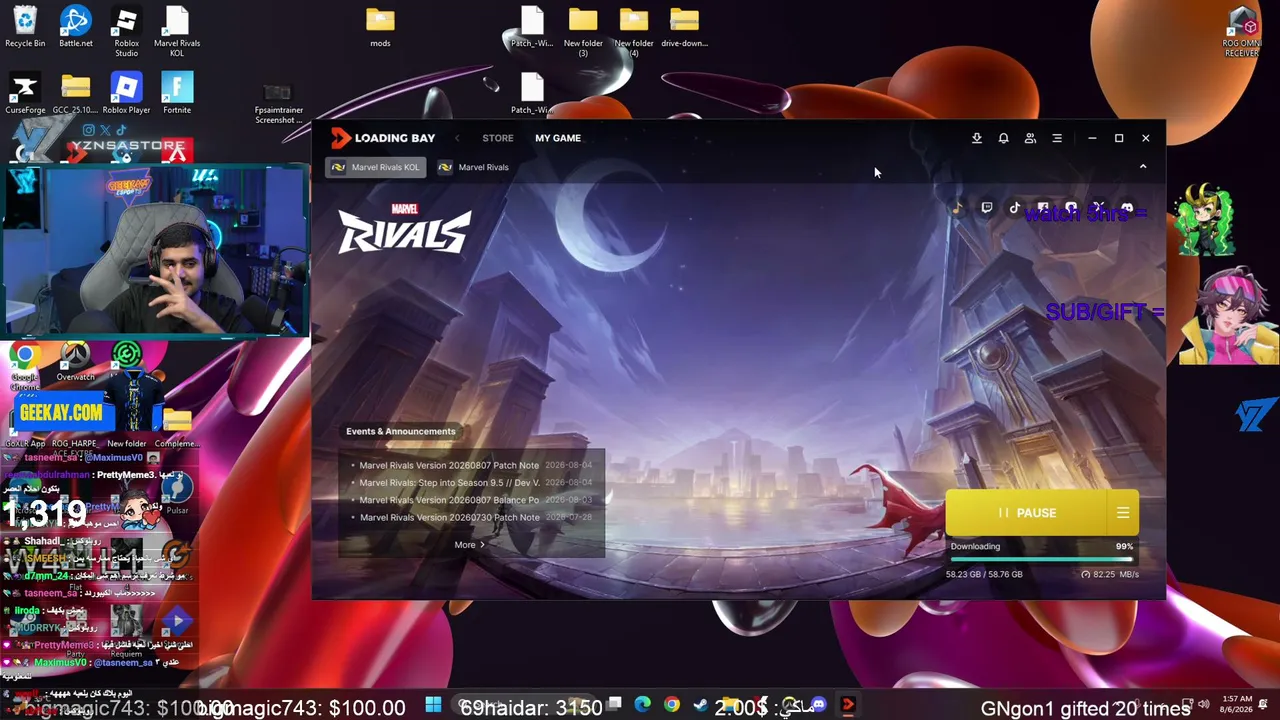Image resolution: width=1280 pixels, height=720 pixels.
Task: Open the TikTok social icon
Action: (x=1015, y=208)
